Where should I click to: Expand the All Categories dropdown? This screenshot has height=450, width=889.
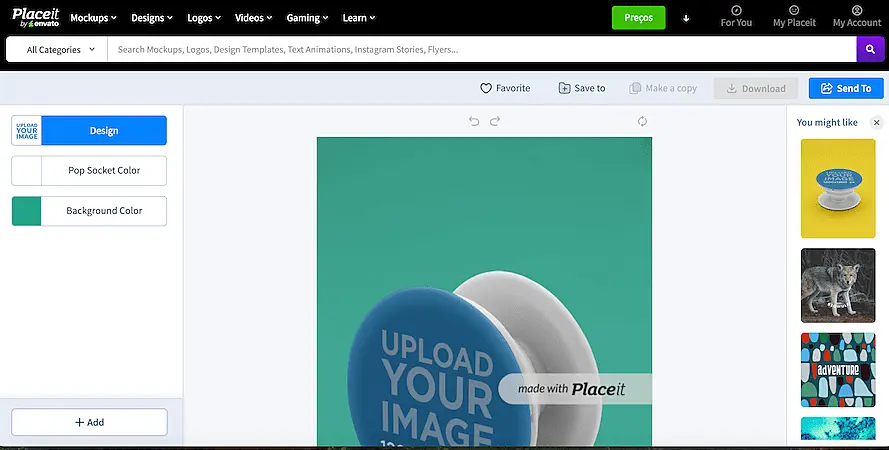(57, 49)
